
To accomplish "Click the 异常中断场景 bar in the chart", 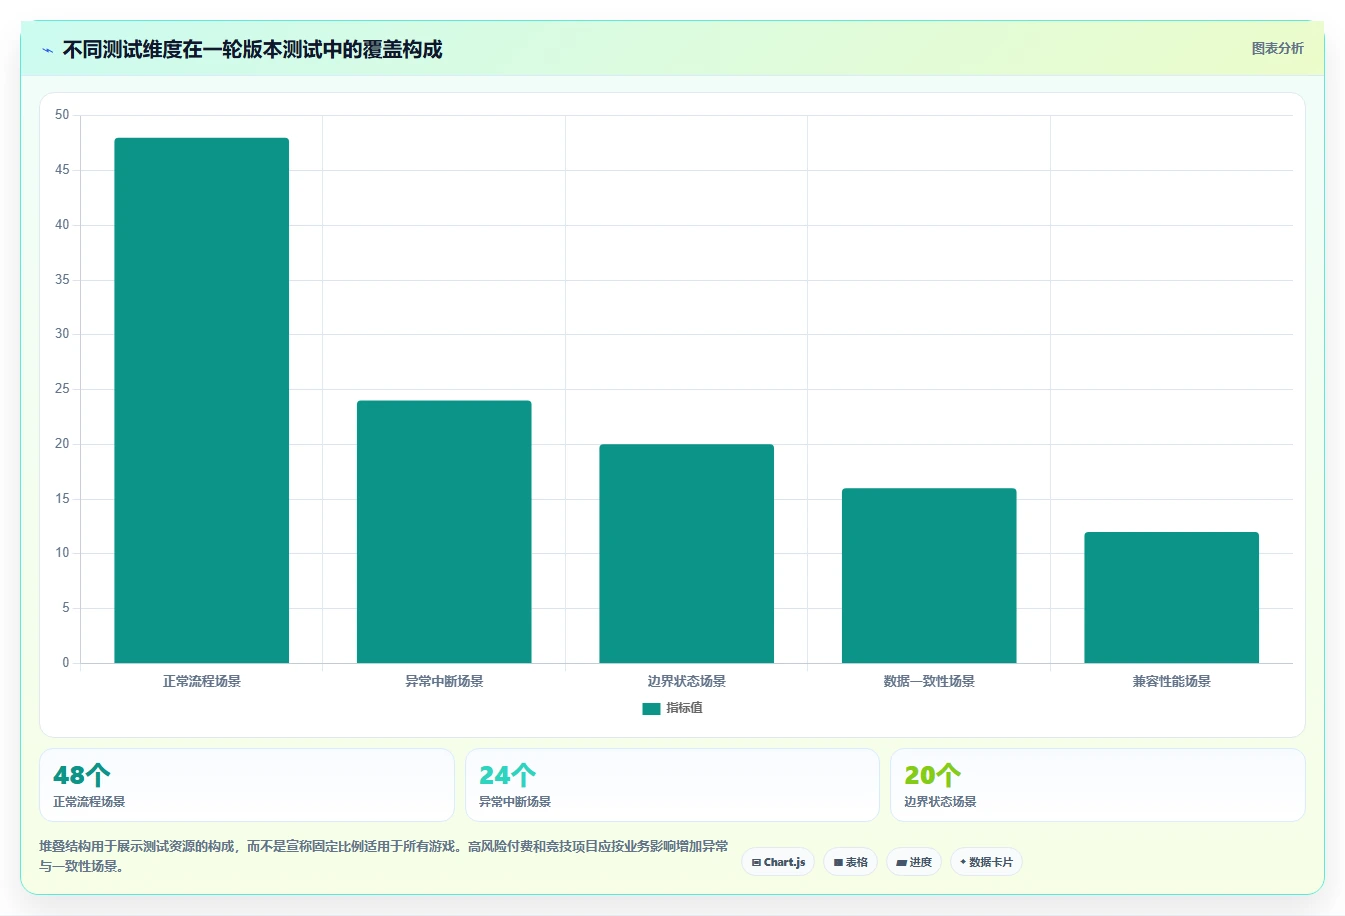I will 444,532.
